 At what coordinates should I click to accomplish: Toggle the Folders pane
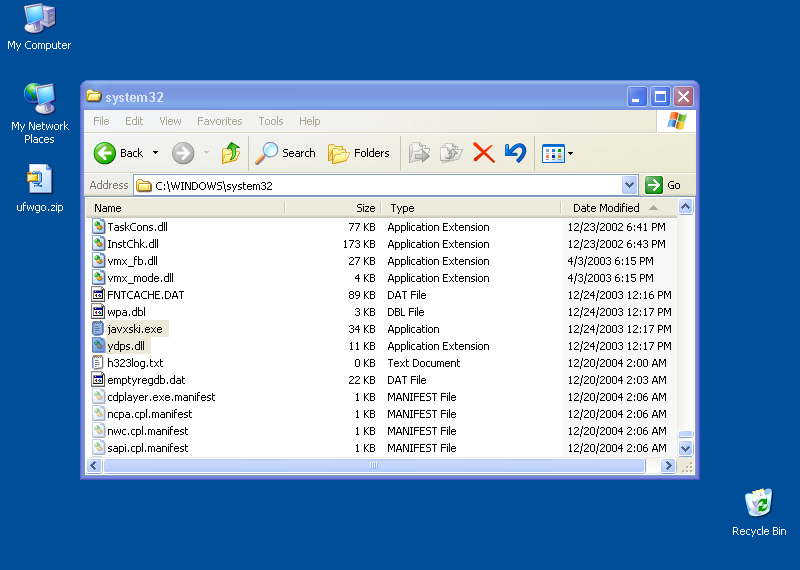point(359,153)
